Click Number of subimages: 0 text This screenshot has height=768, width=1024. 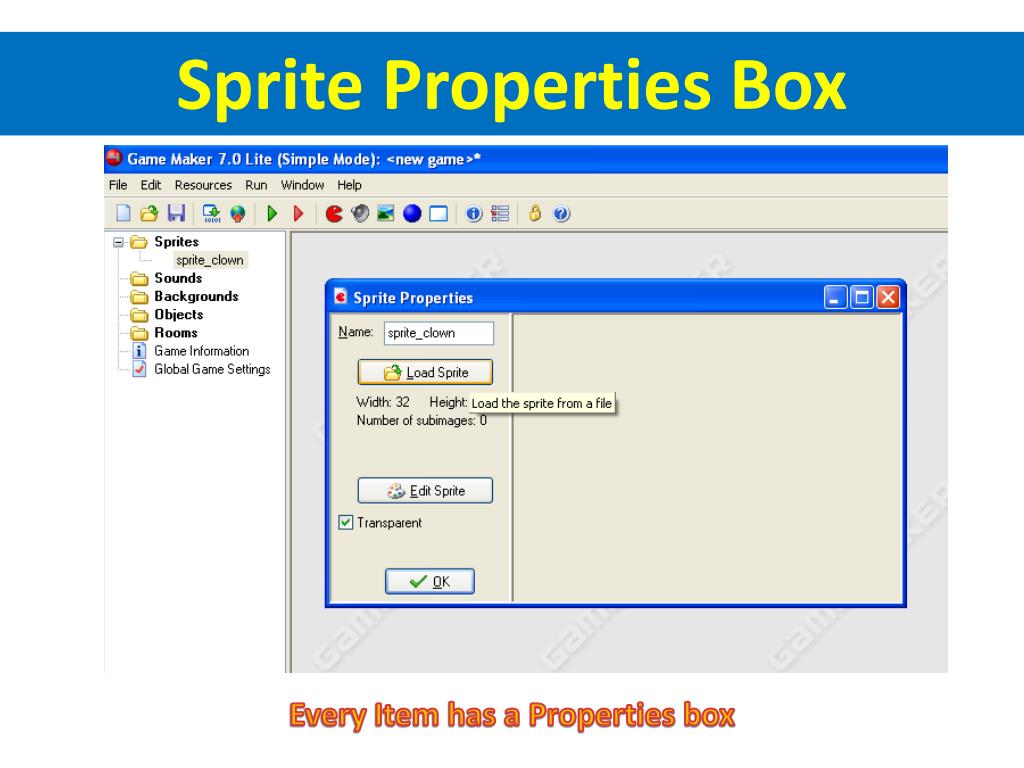point(422,421)
